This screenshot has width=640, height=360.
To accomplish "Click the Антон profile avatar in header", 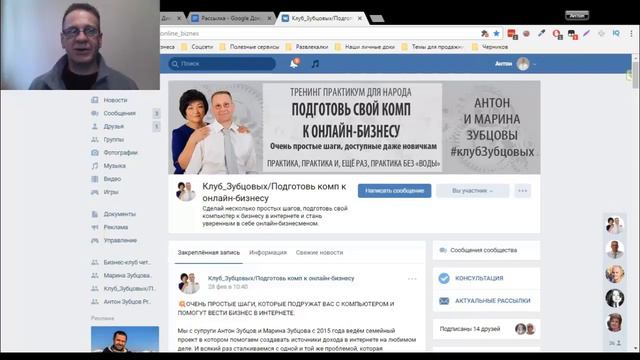I will pos(523,64).
